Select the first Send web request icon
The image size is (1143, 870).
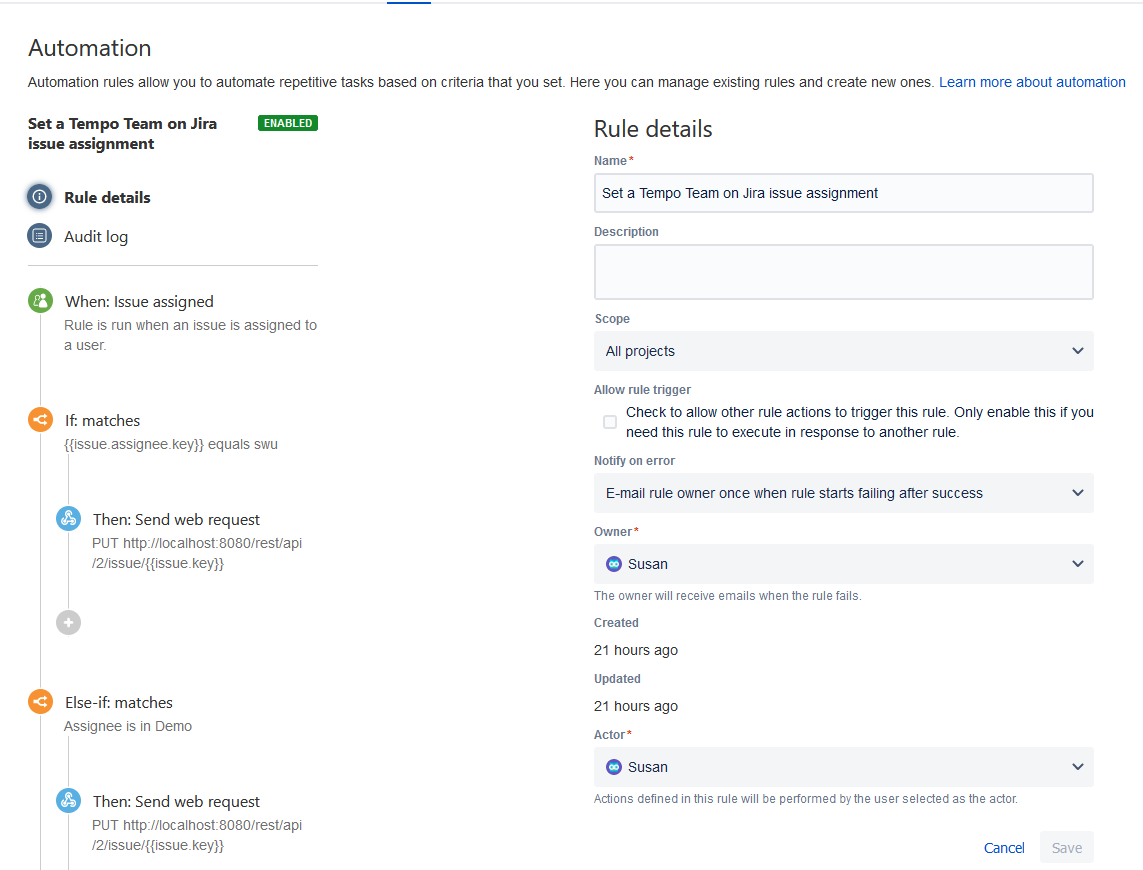68,519
